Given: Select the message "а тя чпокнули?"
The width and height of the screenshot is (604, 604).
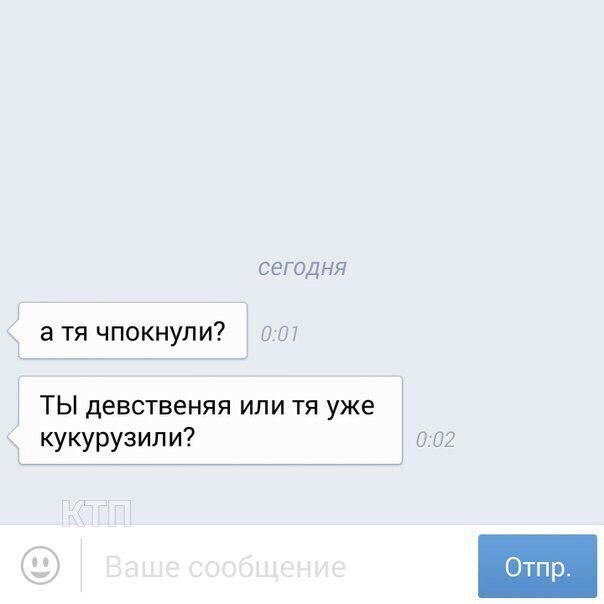Looking at the screenshot, I should (133, 331).
